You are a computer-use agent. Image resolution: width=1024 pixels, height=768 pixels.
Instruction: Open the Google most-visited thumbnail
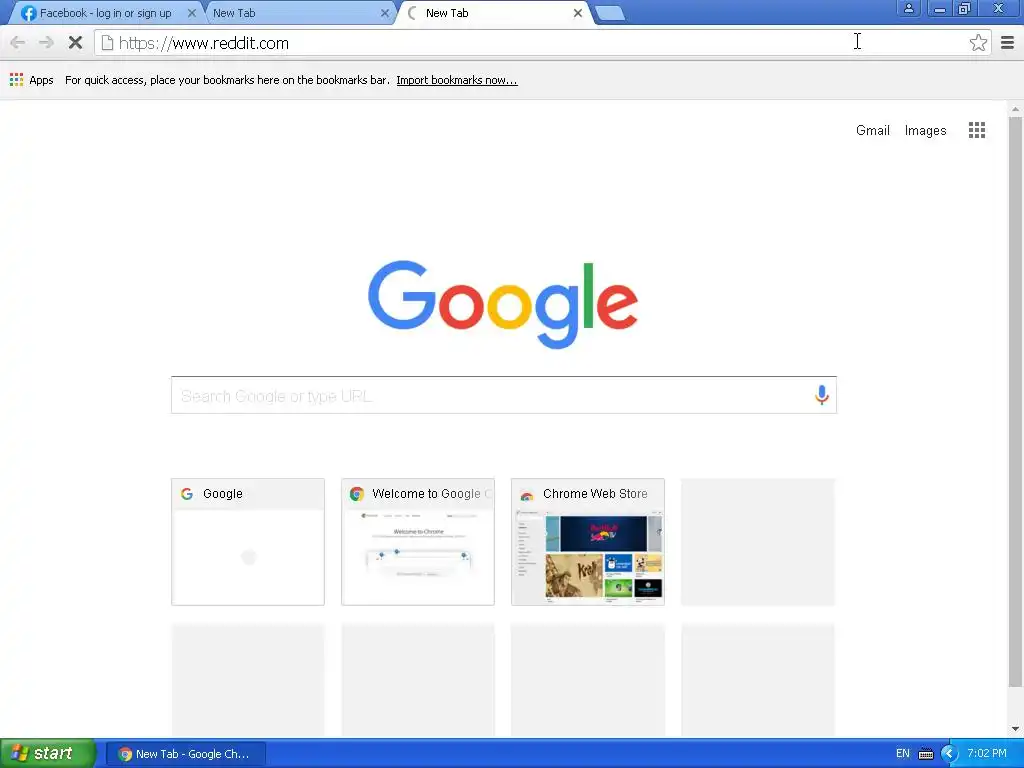[248, 542]
